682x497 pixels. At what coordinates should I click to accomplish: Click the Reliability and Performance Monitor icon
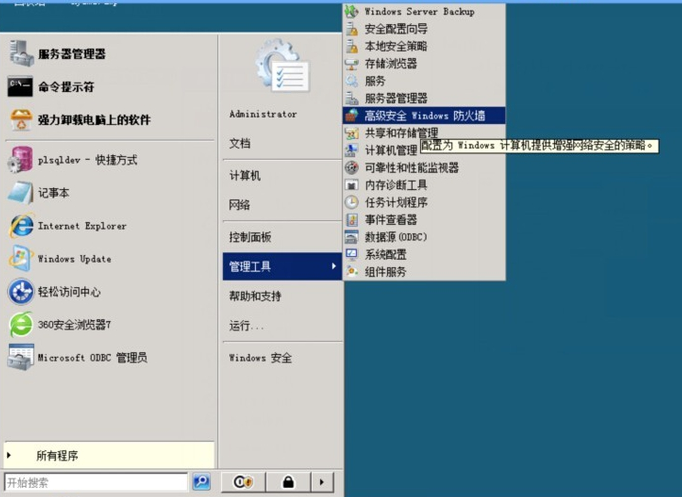[x=351, y=167]
